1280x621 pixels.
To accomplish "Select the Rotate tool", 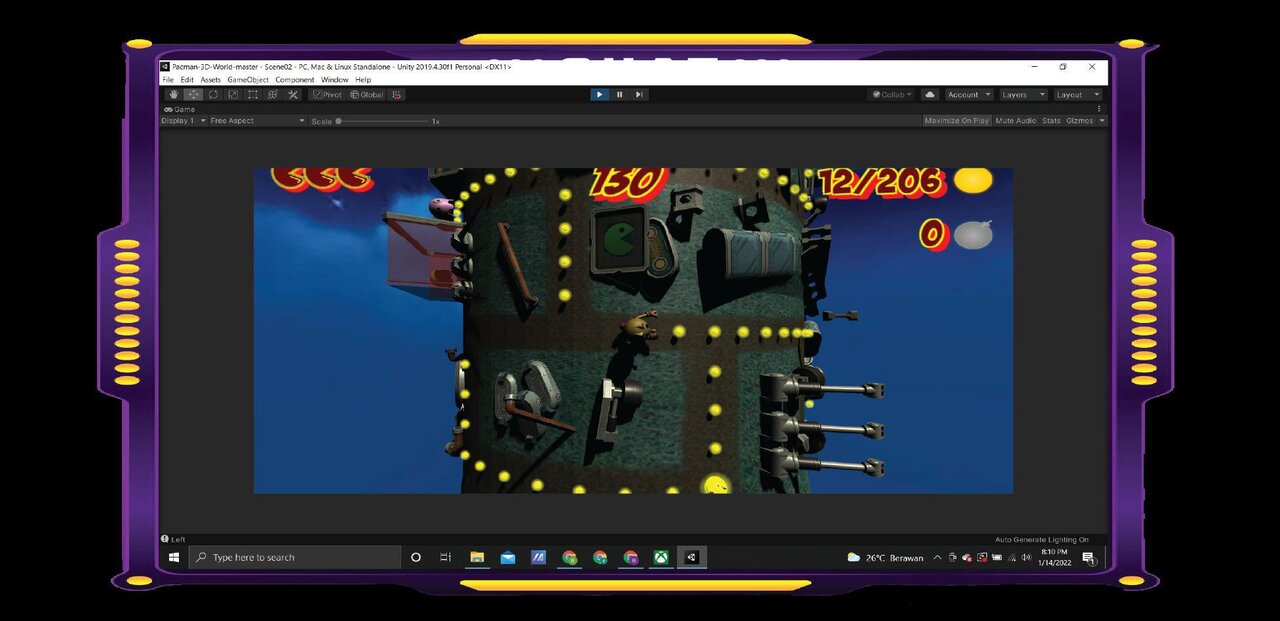I will 213,95.
